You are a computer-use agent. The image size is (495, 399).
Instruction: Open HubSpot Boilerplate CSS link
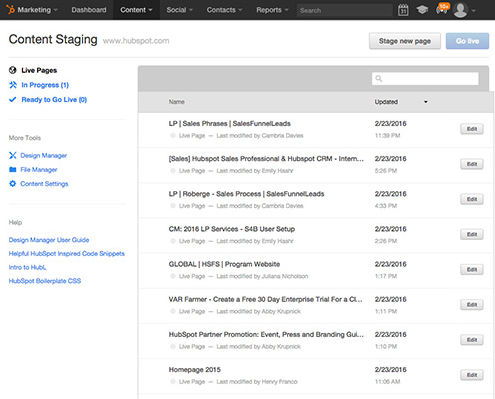click(x=45, y=281)
